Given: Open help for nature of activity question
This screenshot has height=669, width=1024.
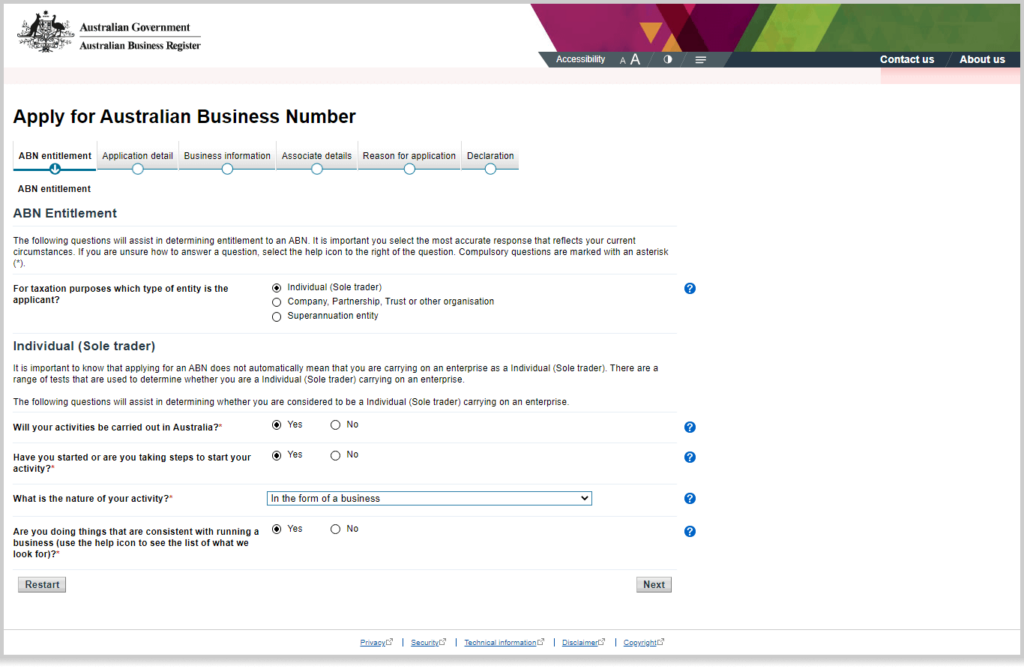Looking at the screenshot, I should pyautogui.click(x=689, y=498).
